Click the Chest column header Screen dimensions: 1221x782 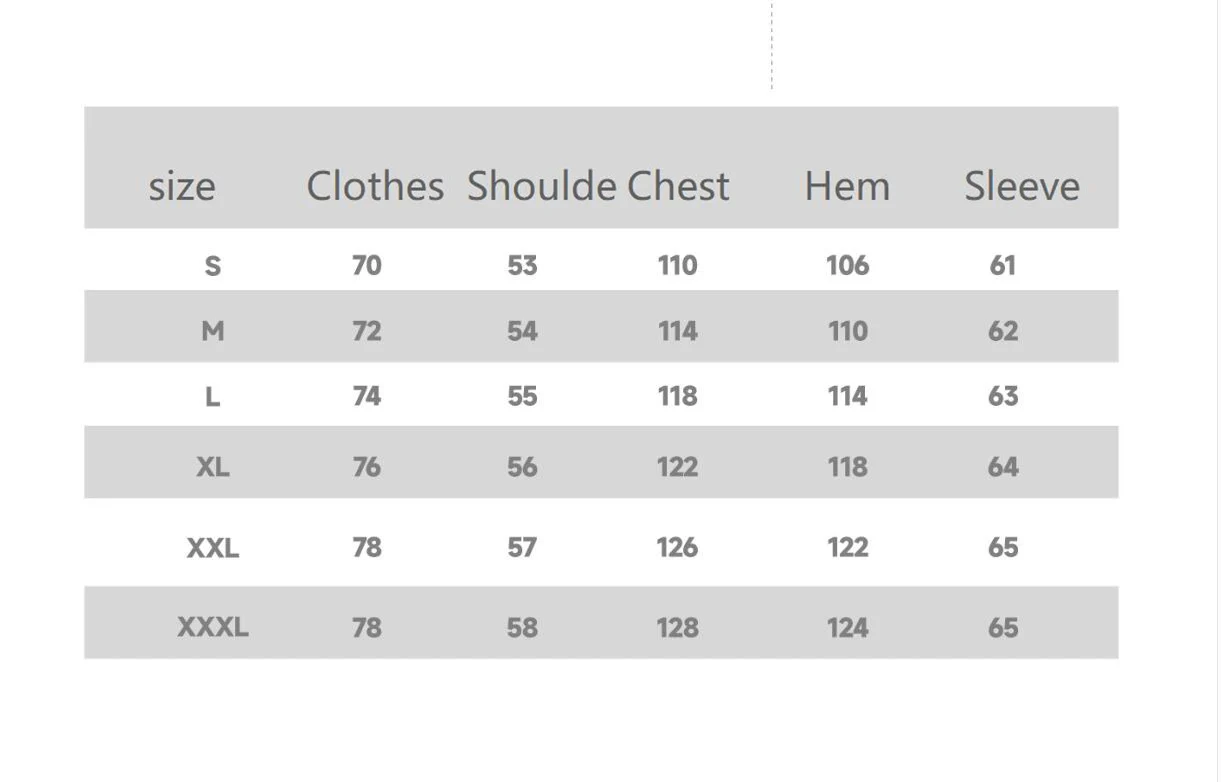[x=679, y=187]
